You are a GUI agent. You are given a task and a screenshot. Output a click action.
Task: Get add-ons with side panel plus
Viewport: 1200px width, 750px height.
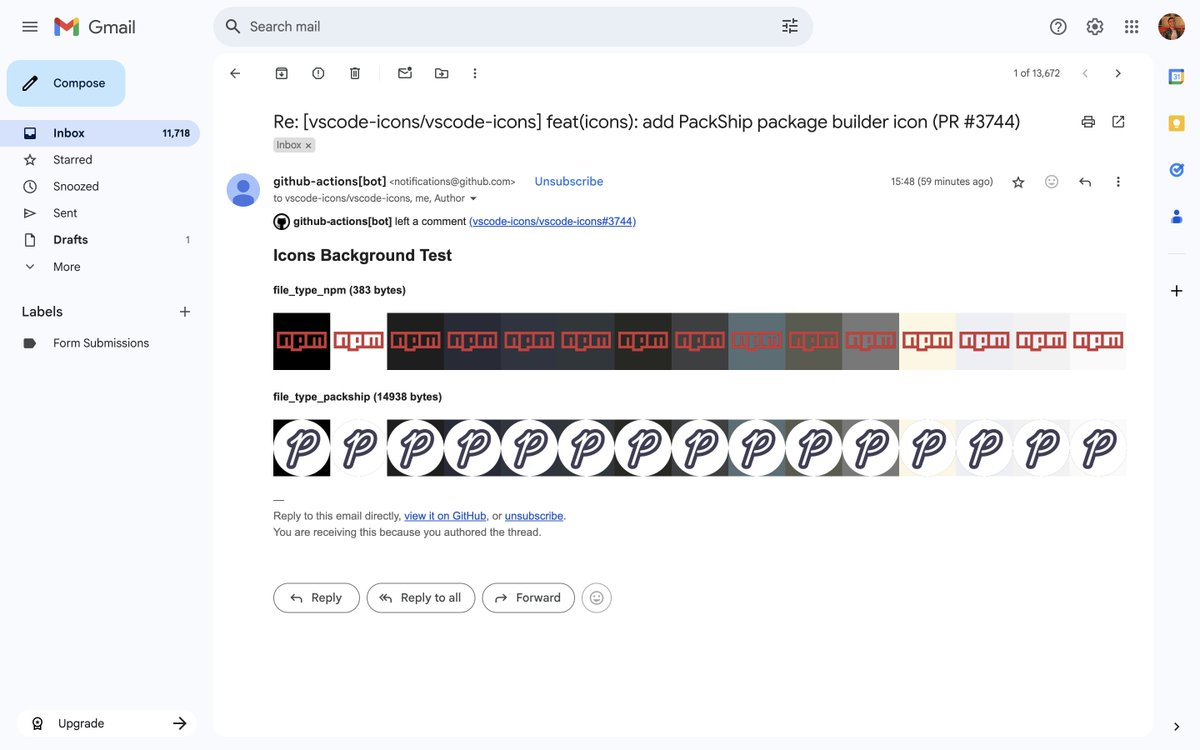1177,291
